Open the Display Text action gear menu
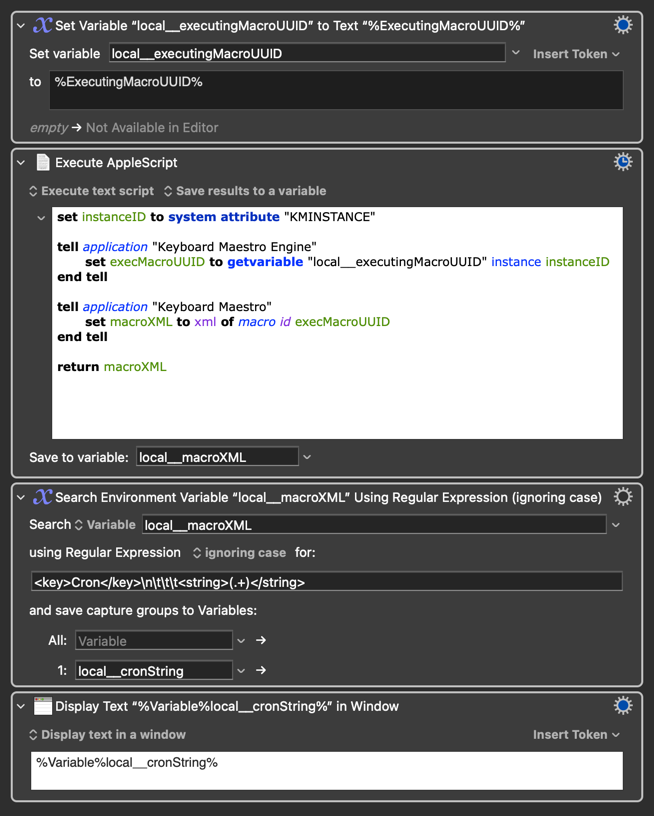This screenshot has width=654, height=816. coord(622,706)
